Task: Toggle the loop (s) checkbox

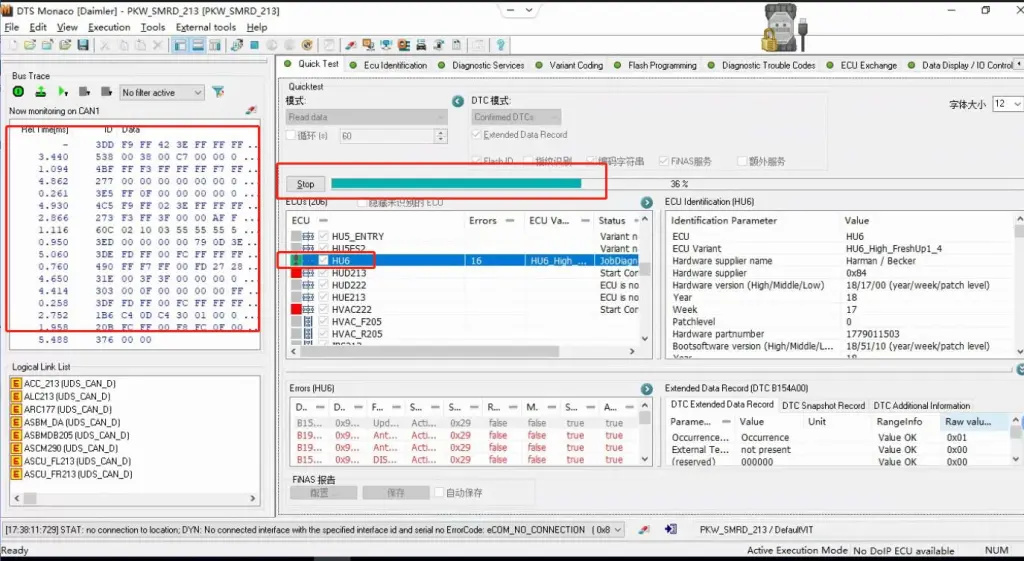Action: (291, 135)
